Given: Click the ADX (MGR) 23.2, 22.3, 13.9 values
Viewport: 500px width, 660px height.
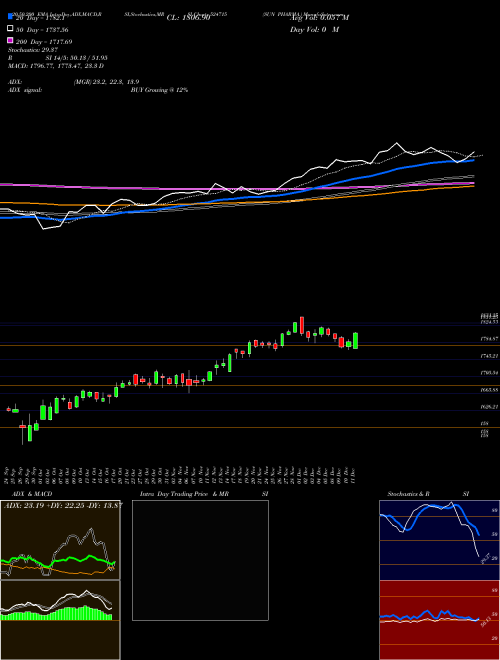Looking at the screenshot, I should (106, 82).
